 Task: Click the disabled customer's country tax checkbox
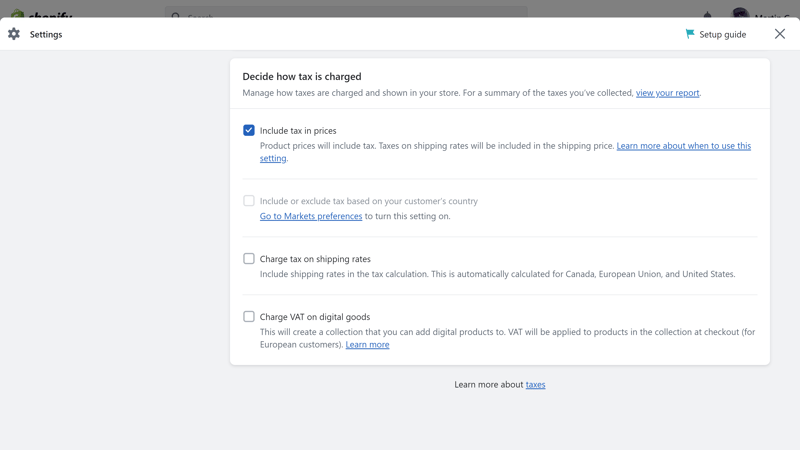248,201
